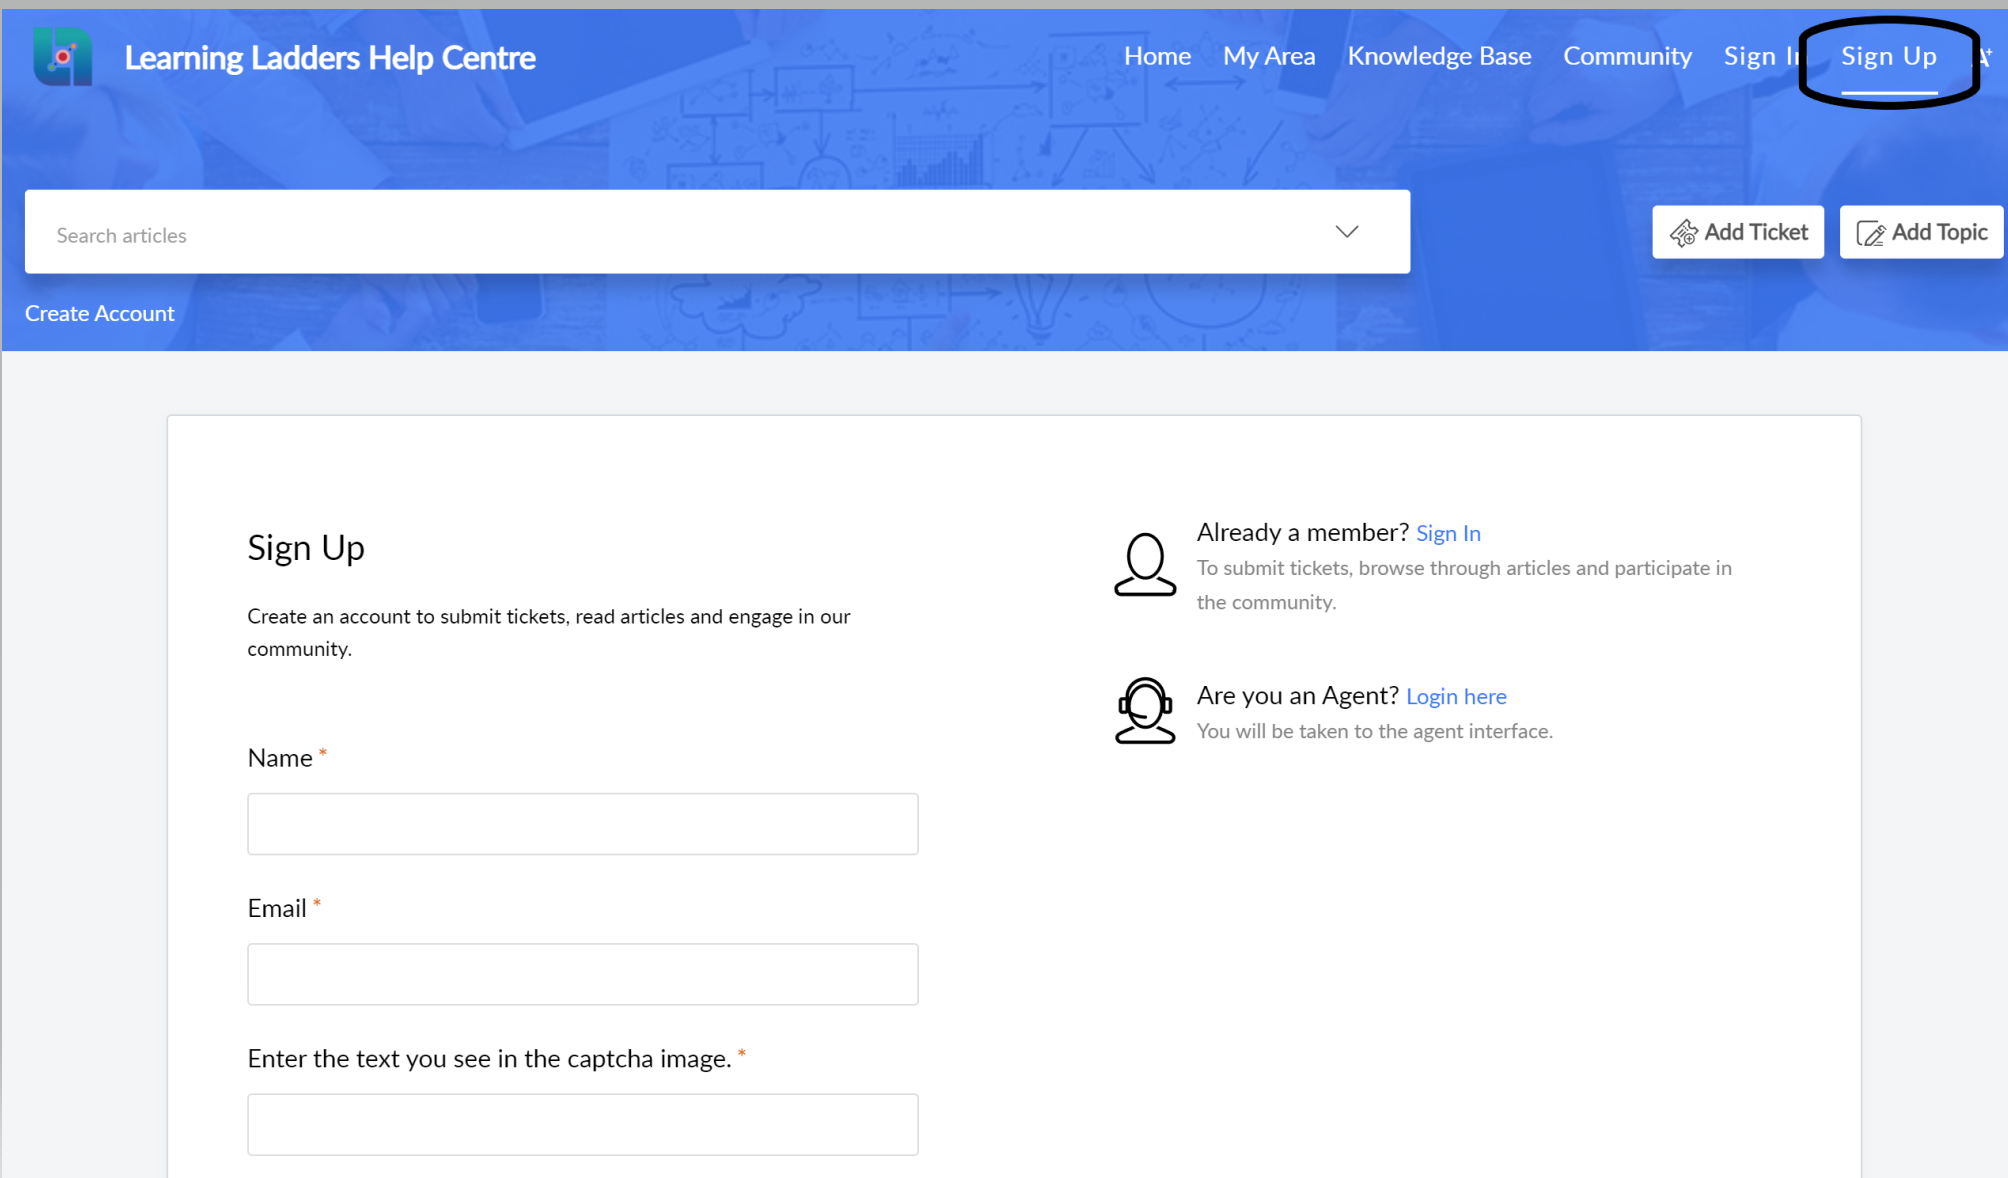The width and height of the screenshot is (2008, 1178).
Task: Click the headset agent support icon
Action: (1144, 708)
